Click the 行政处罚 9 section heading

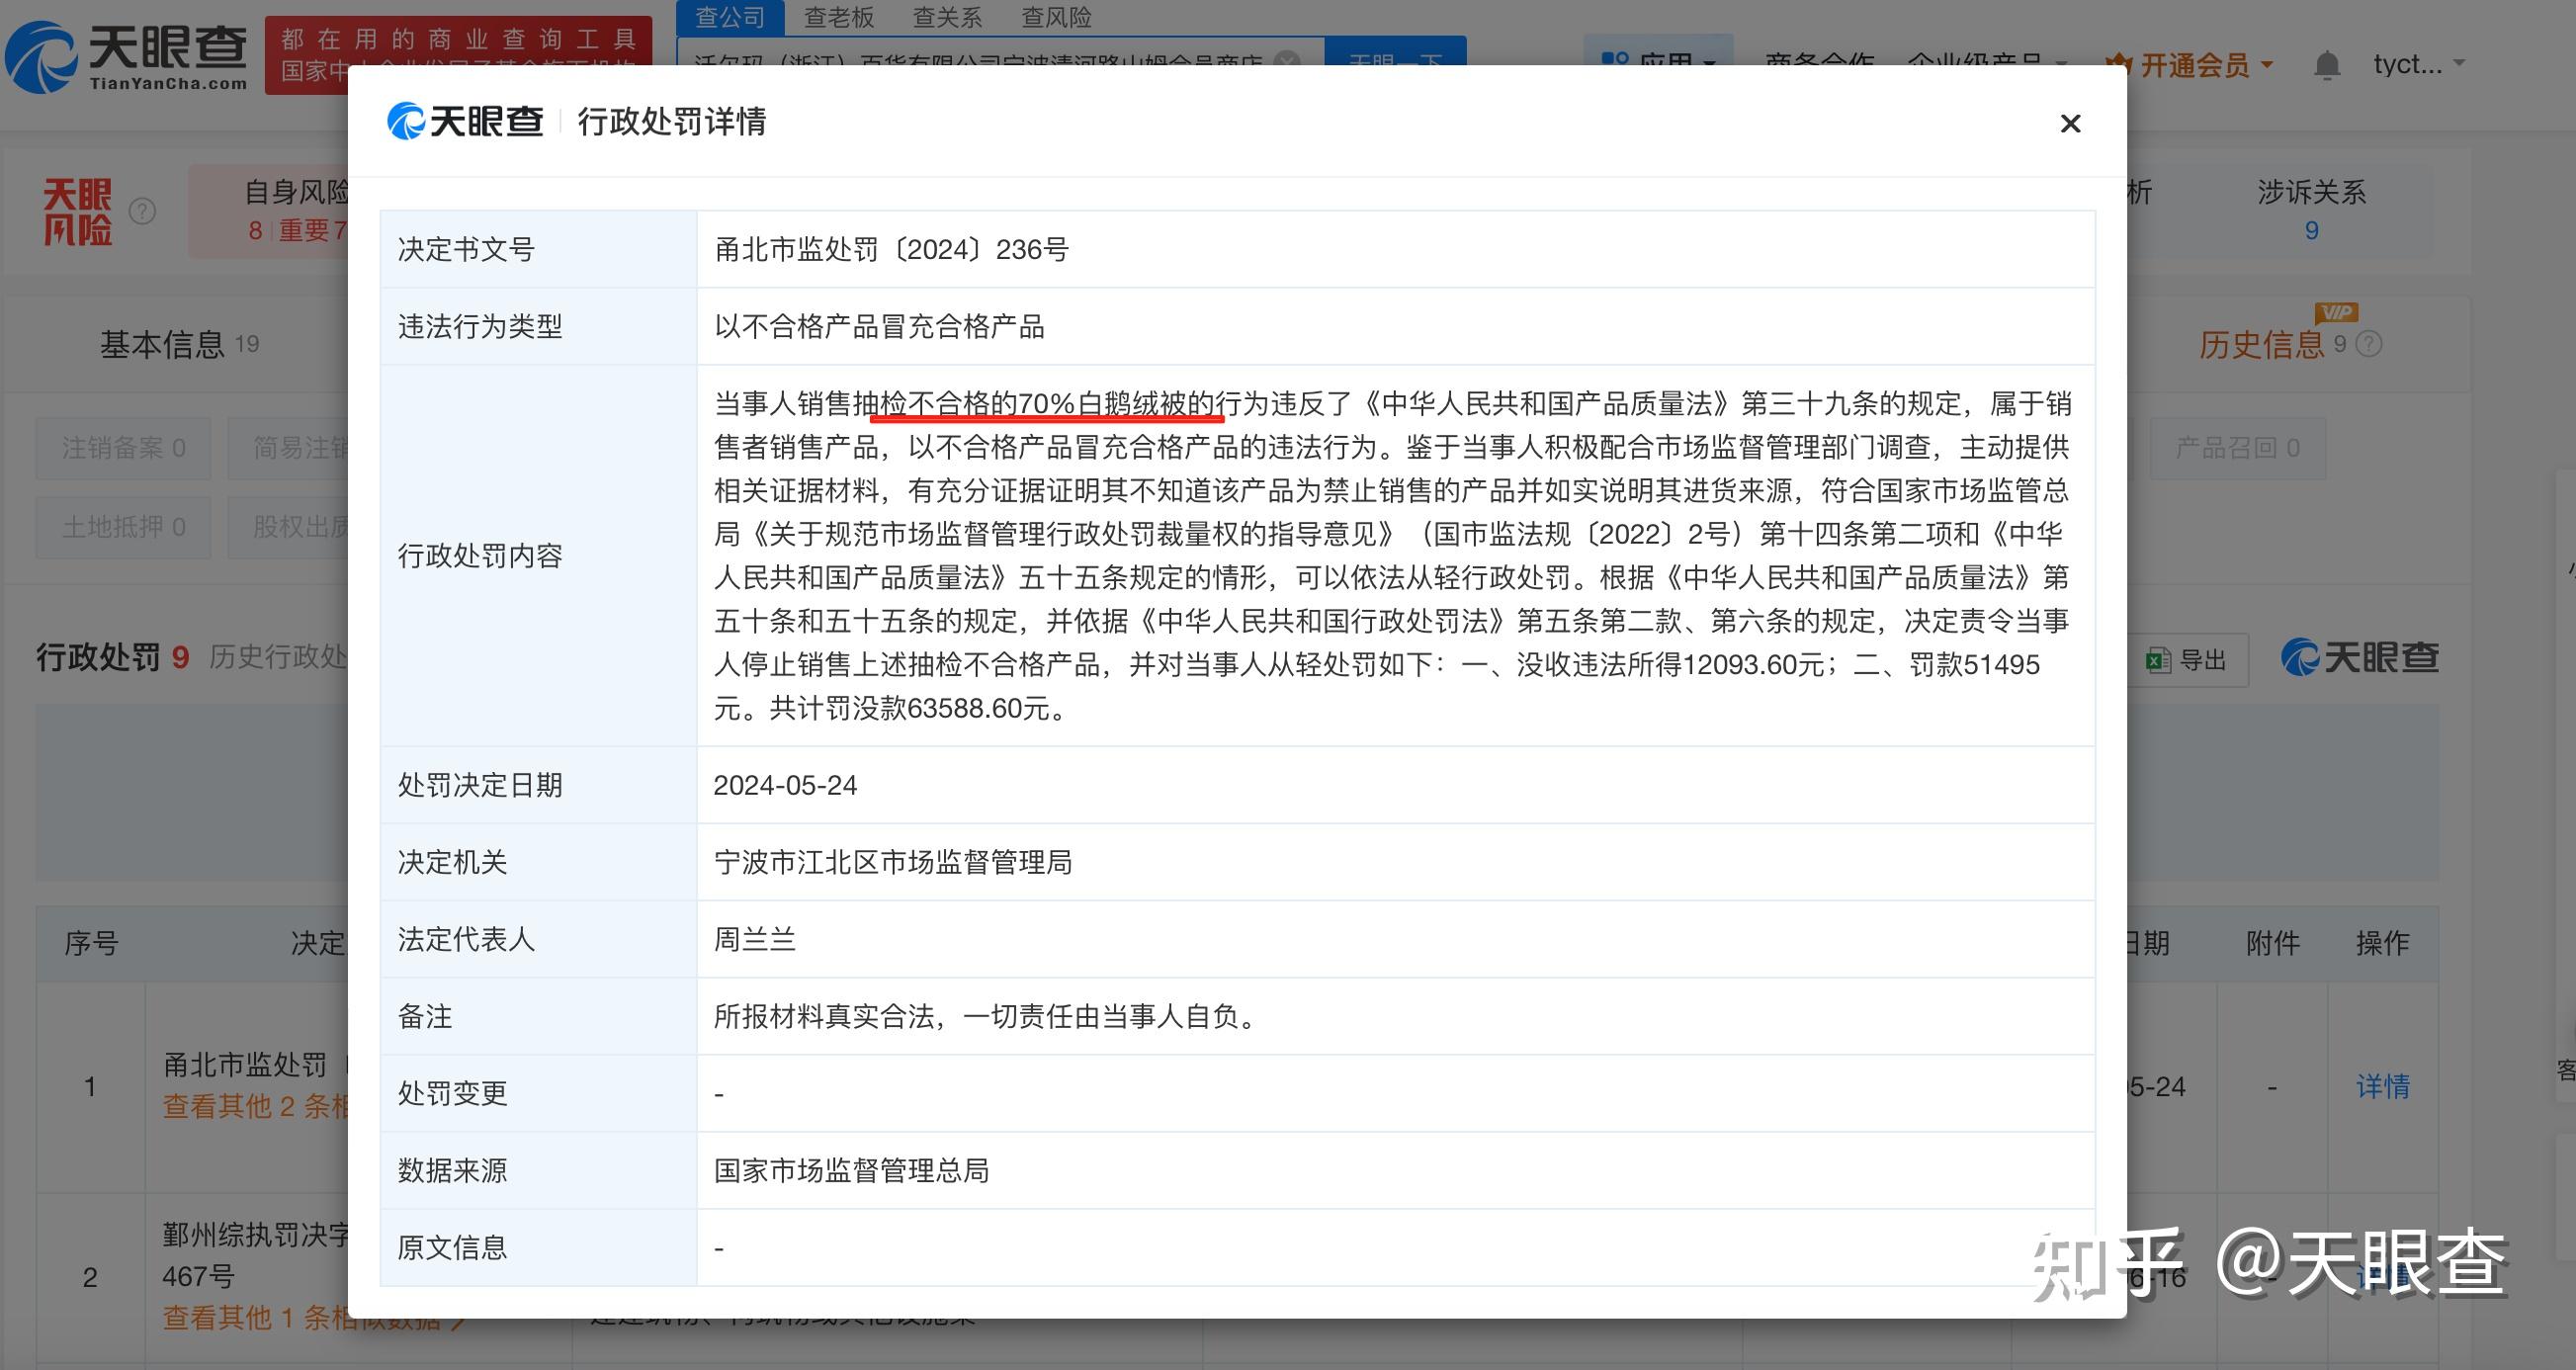click(x=113, y=657)
